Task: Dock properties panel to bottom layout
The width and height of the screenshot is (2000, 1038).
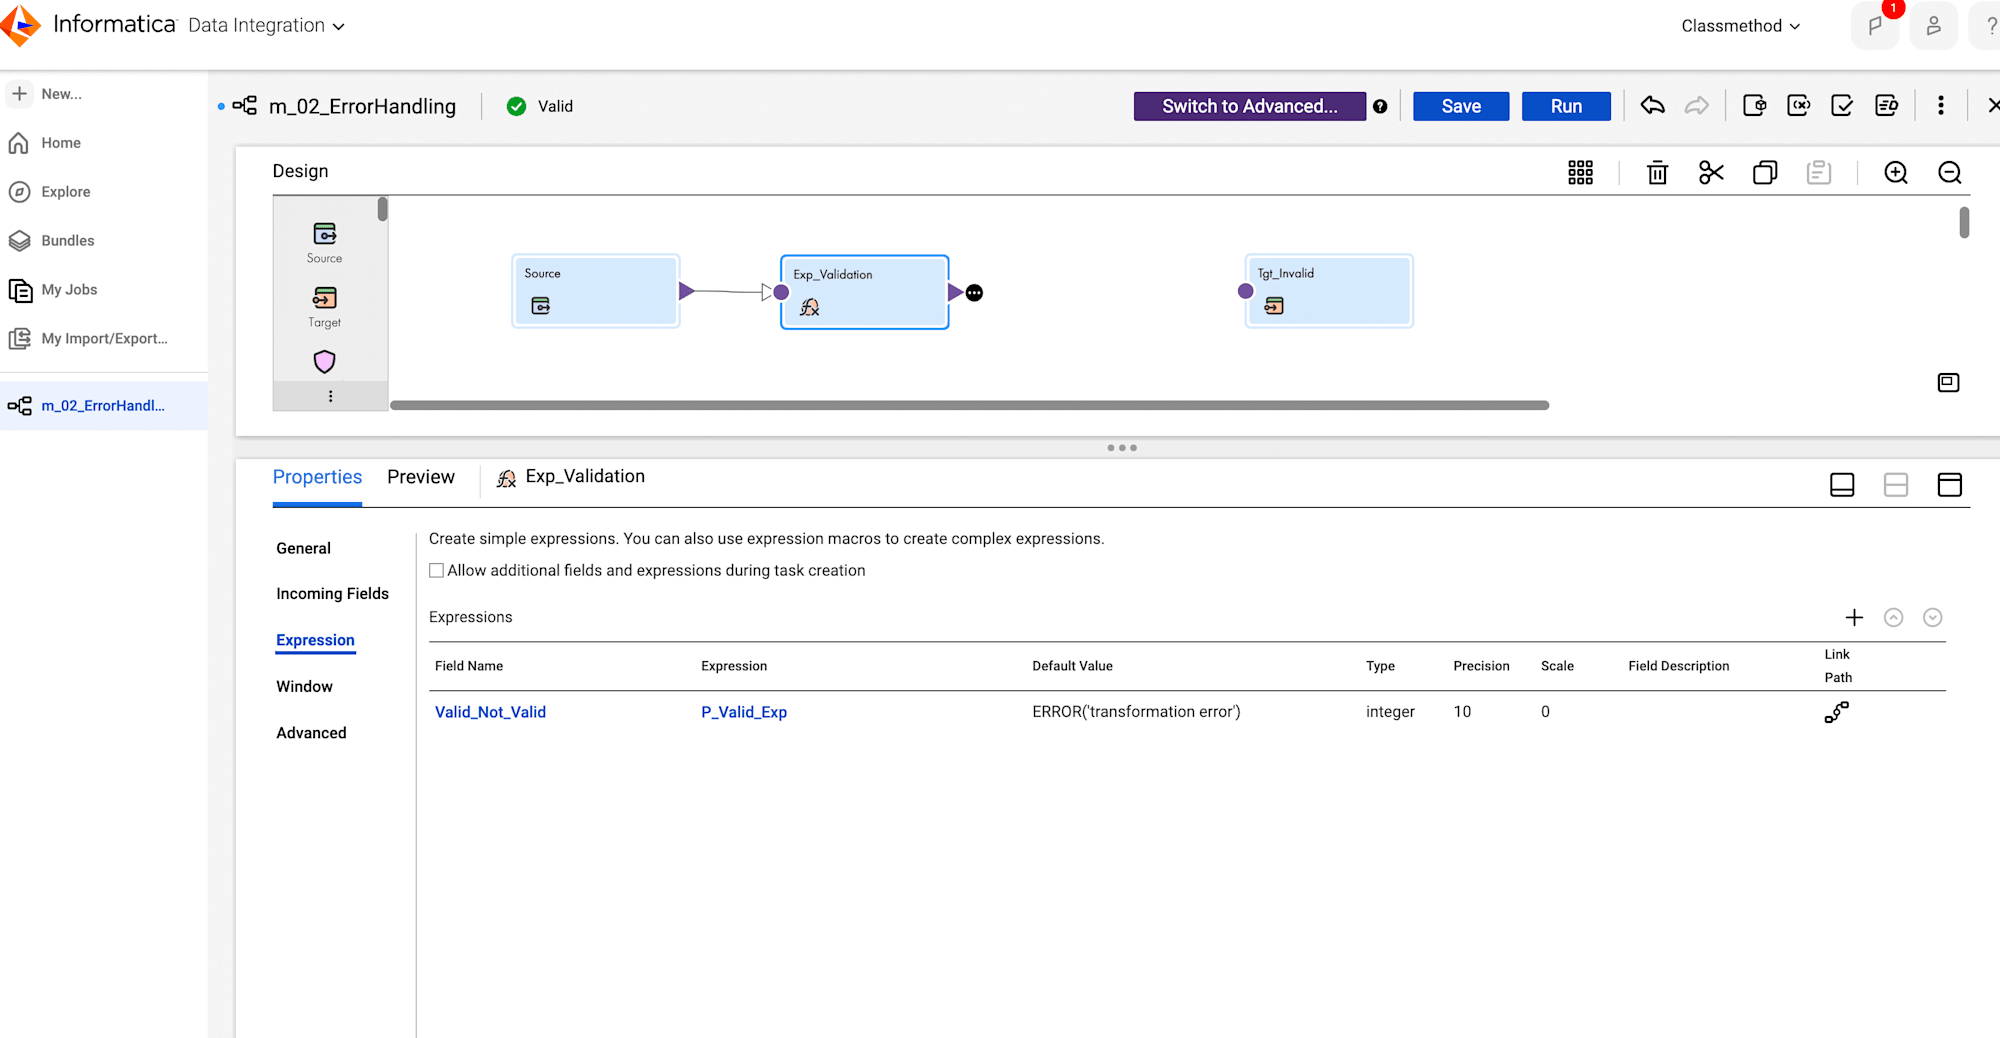Action: pos(1842,485)
